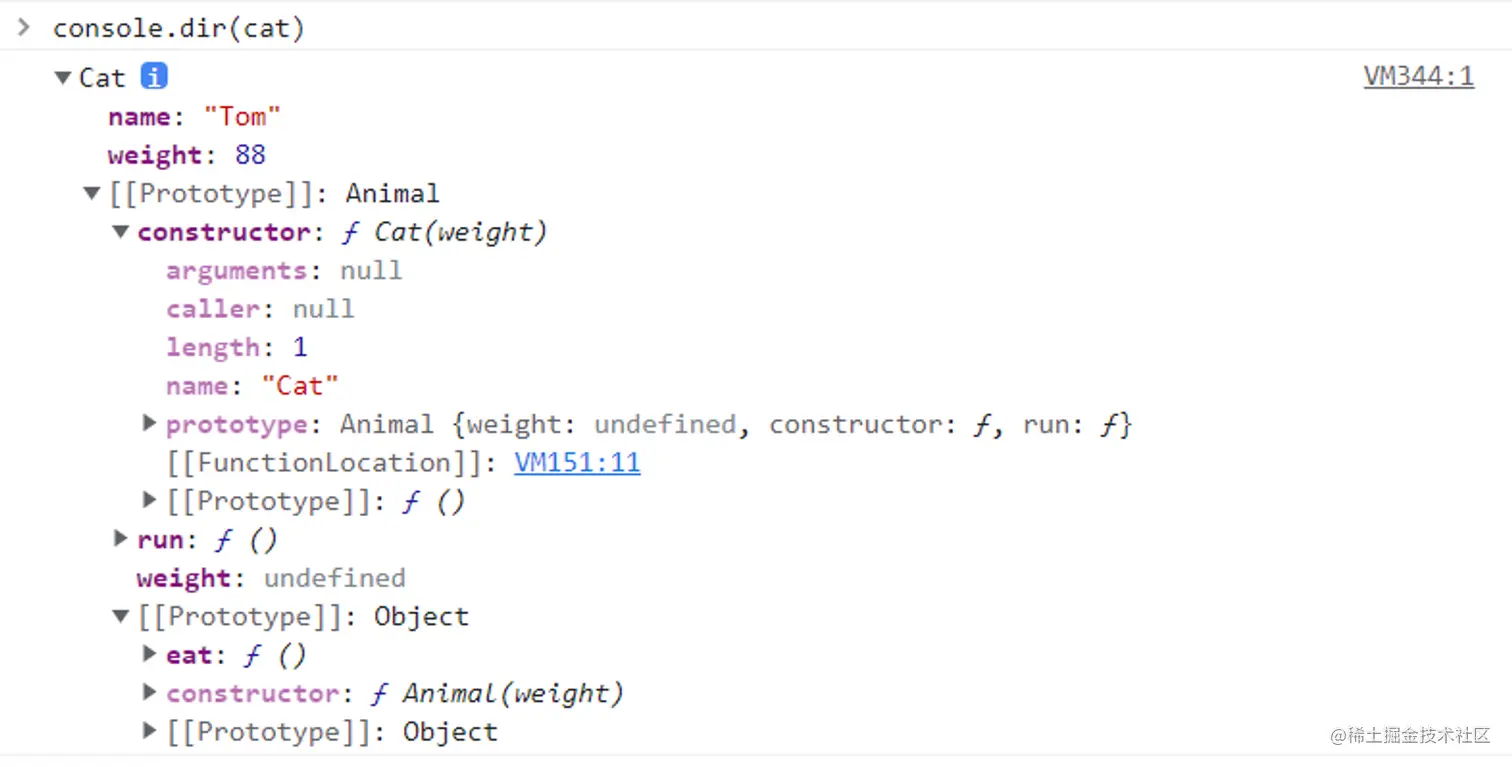Screen dimensions: 1512x767
Task: Open the VM344:1 source link
Action: tap(1418, 77)
